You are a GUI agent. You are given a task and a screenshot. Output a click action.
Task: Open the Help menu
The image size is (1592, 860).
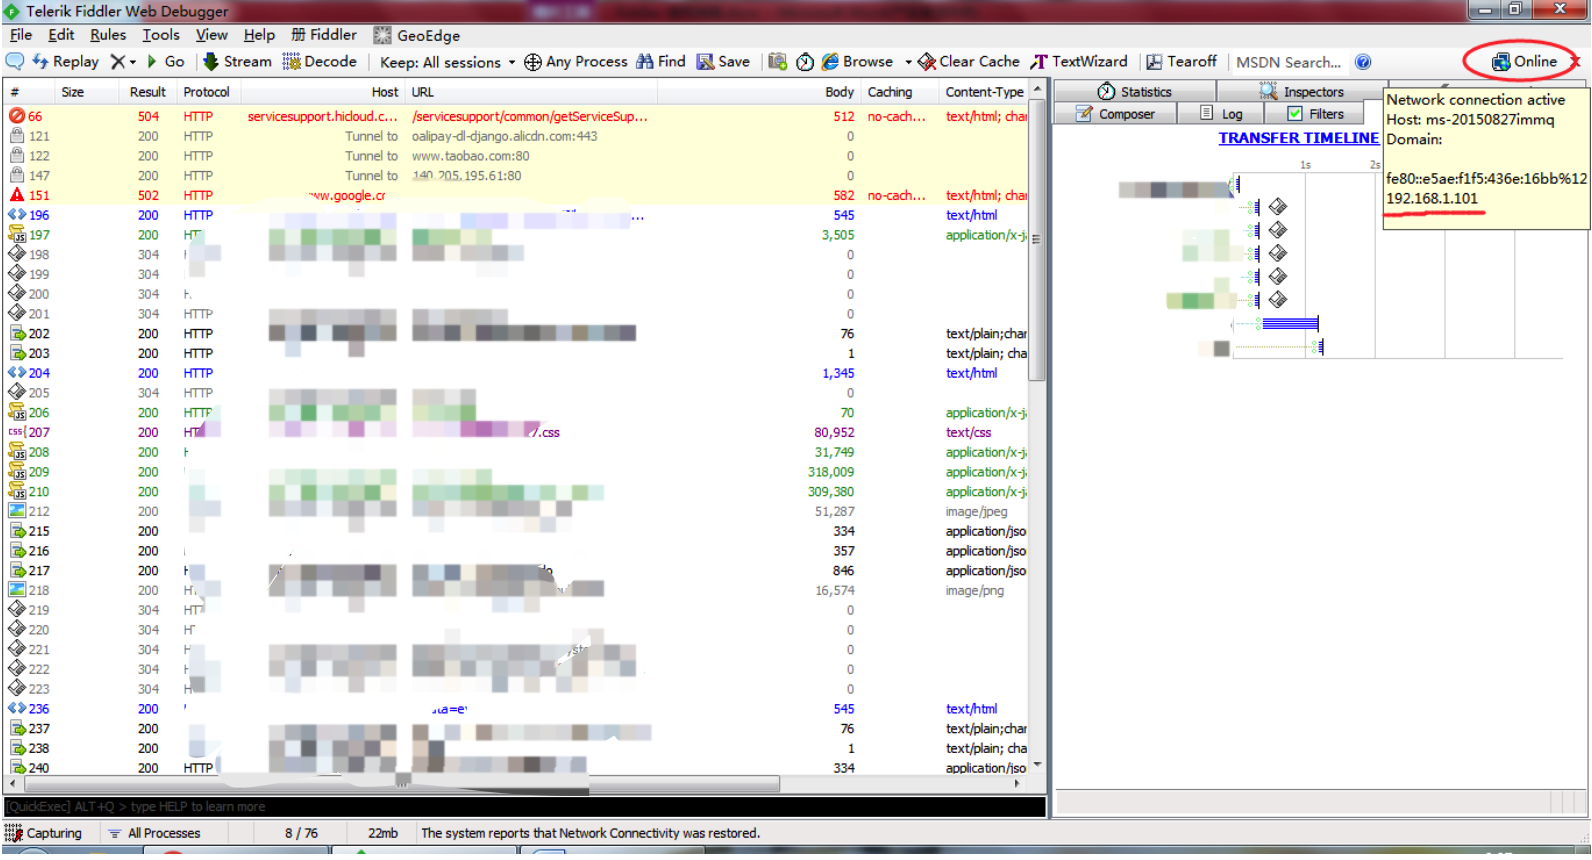(259, 35)
